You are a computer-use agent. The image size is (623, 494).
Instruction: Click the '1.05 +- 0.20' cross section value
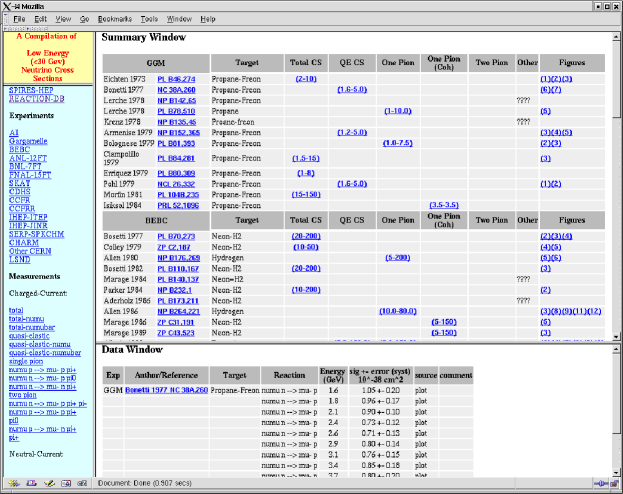pos(381,390)
